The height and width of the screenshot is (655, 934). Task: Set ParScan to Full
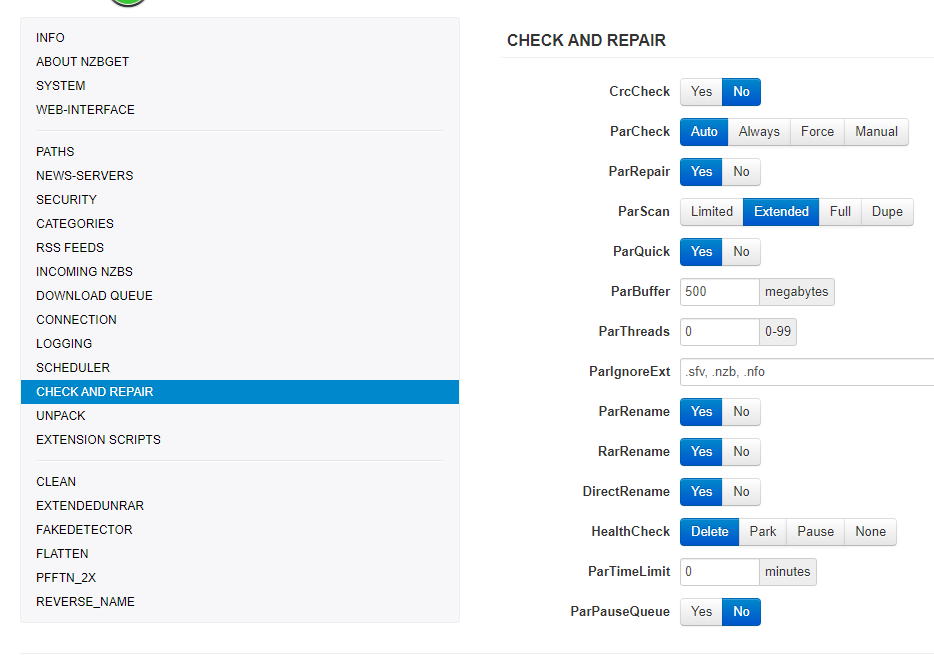point(840,212)
